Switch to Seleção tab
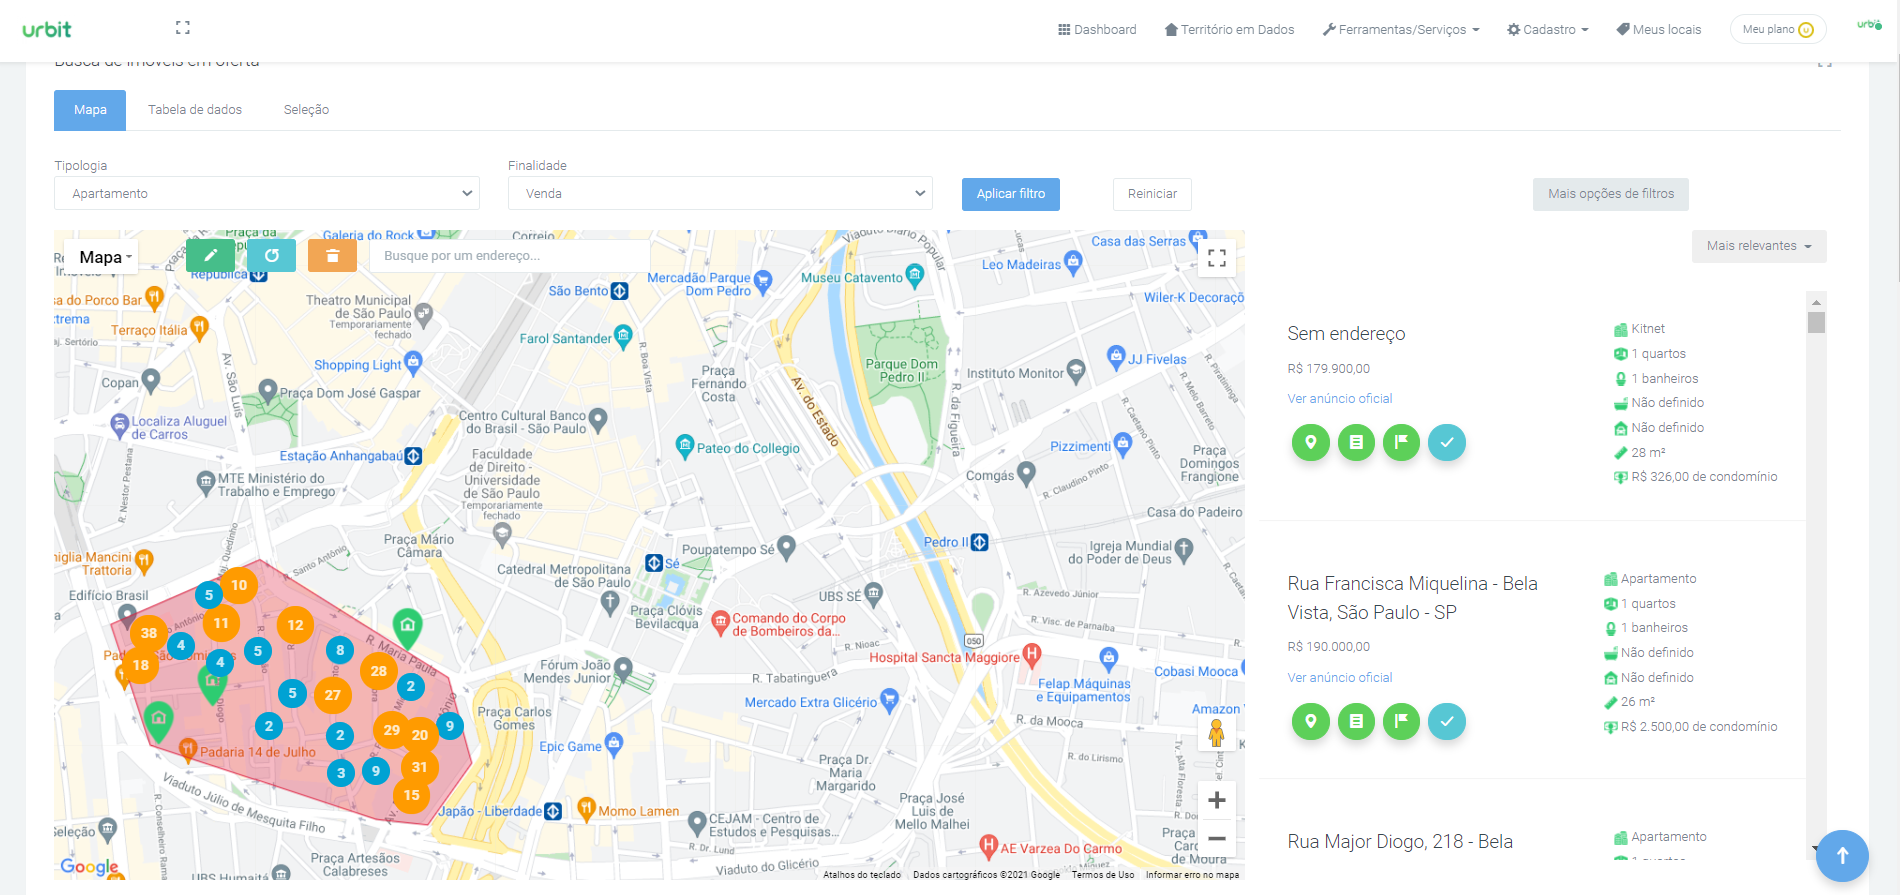 (306, 110)
